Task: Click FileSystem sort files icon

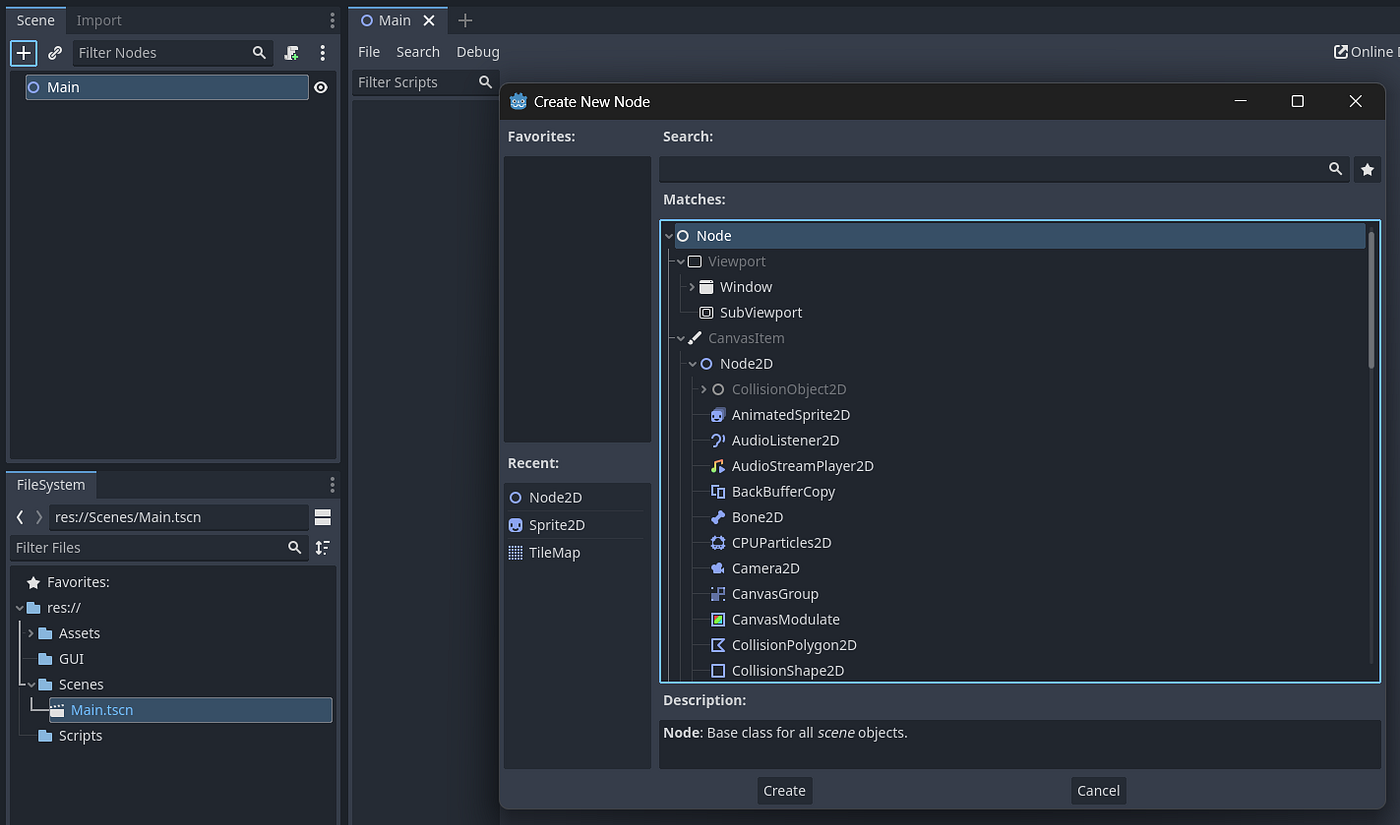Action: tap(322, 547)
